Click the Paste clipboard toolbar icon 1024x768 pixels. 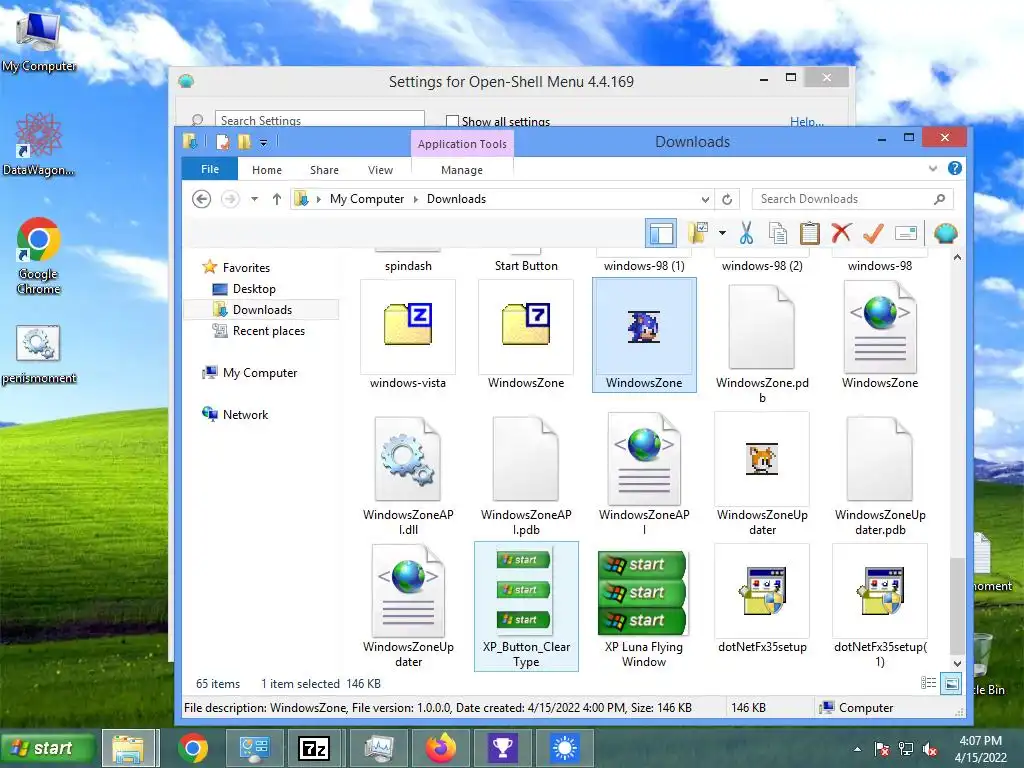point(809,233)
